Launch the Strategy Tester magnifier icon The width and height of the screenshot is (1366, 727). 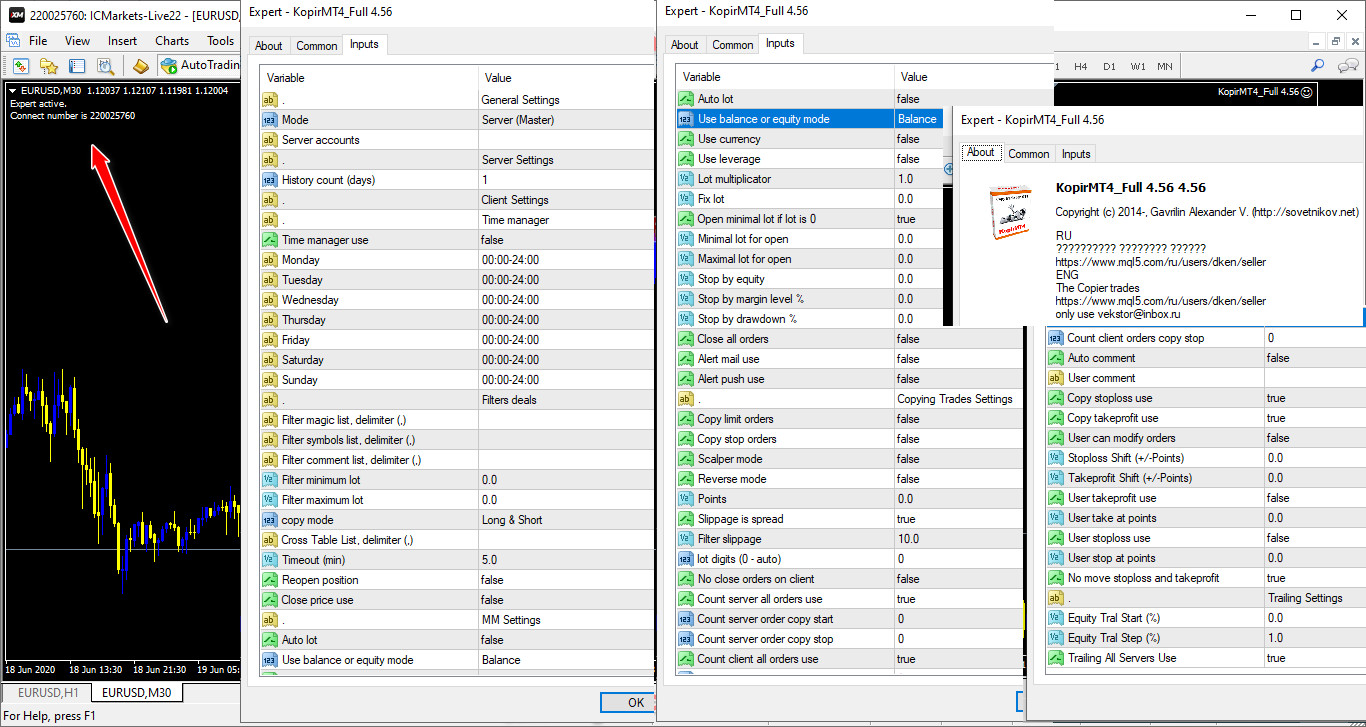click(x=105, y=66)
